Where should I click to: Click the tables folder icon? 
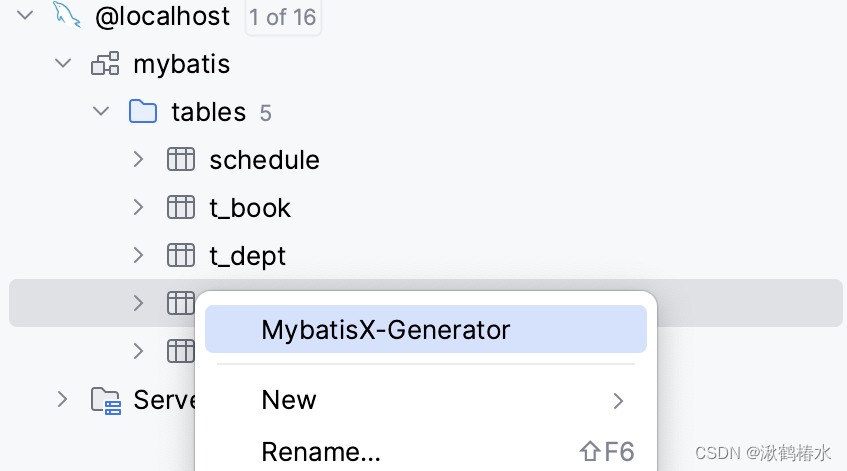pos(143,111)
